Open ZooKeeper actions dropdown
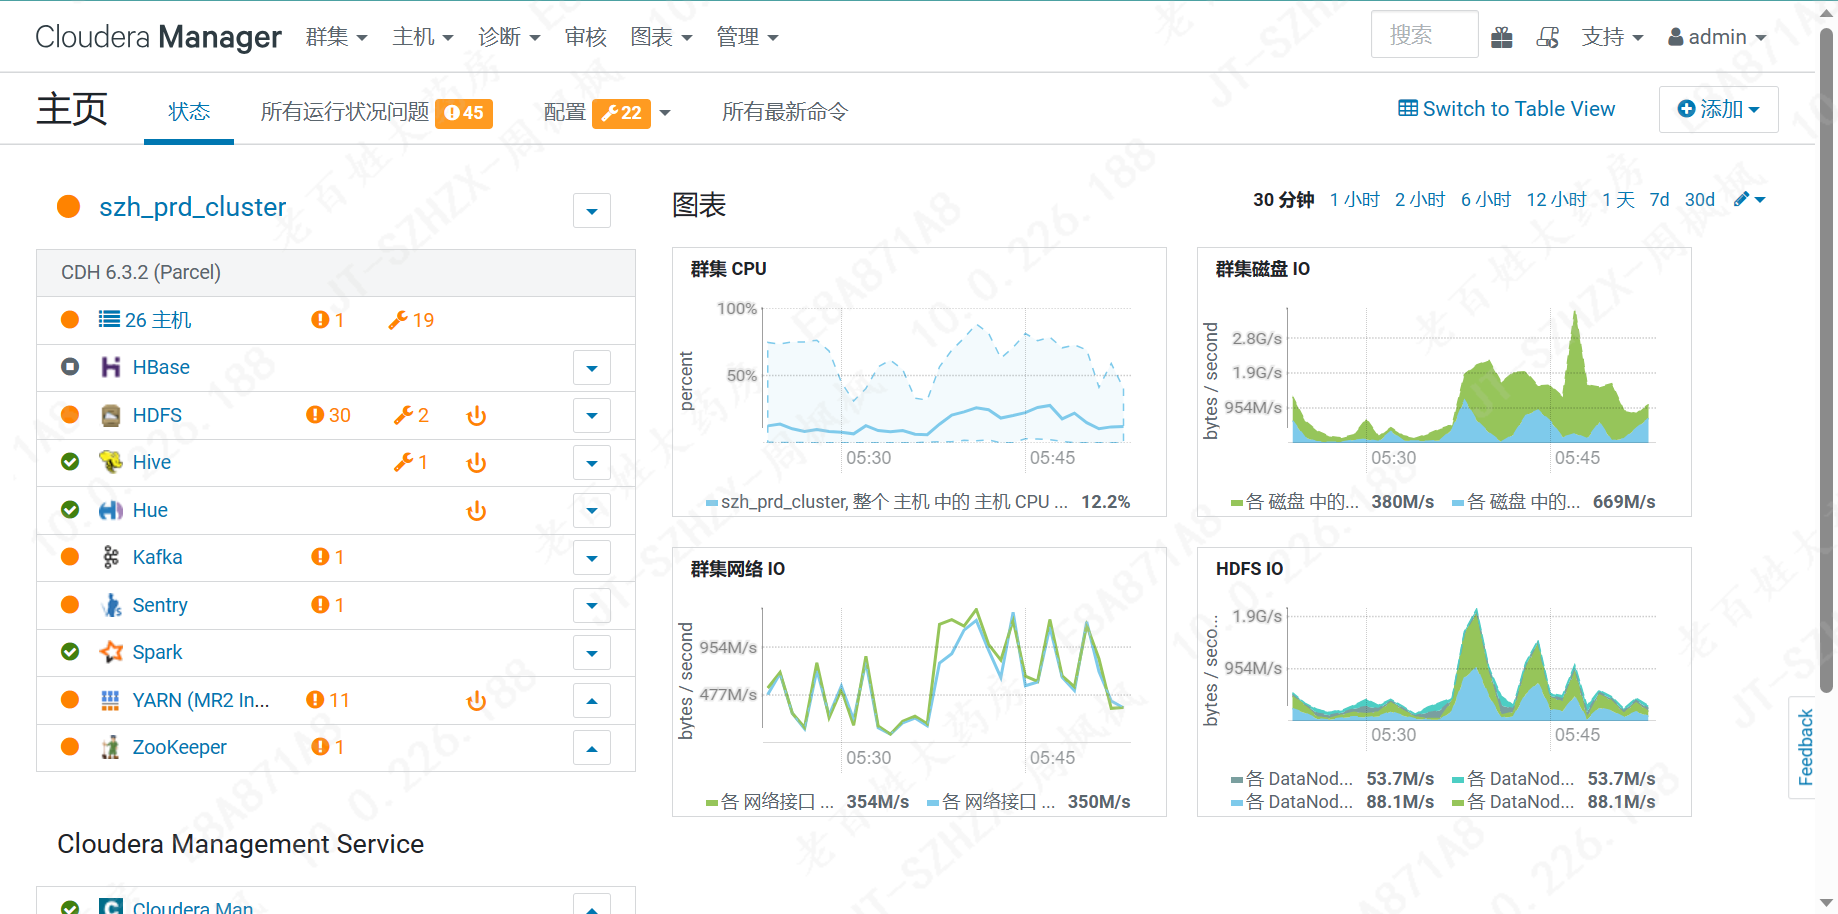The height and width of the screenshot is (914, 1838). (592, 748)
